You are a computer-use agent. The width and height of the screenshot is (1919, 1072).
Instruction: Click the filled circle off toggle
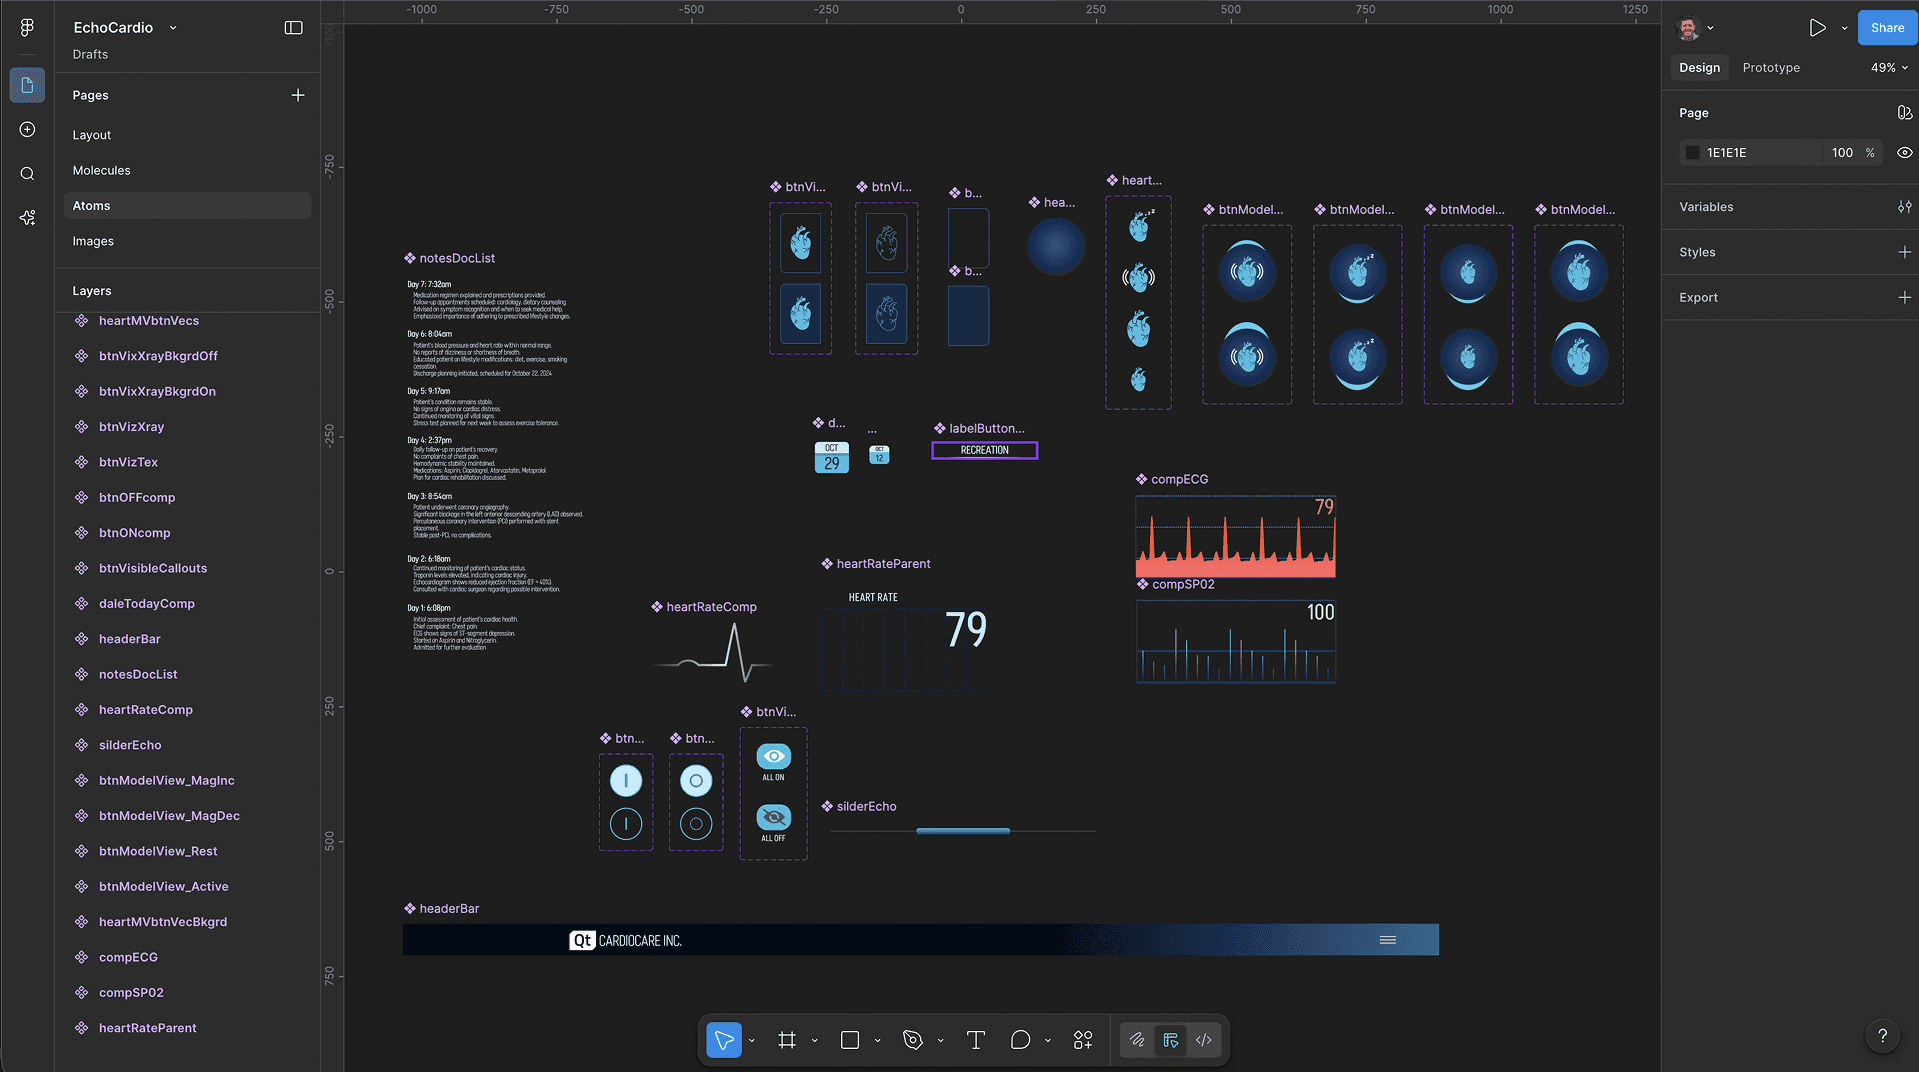tap(696, 781)
